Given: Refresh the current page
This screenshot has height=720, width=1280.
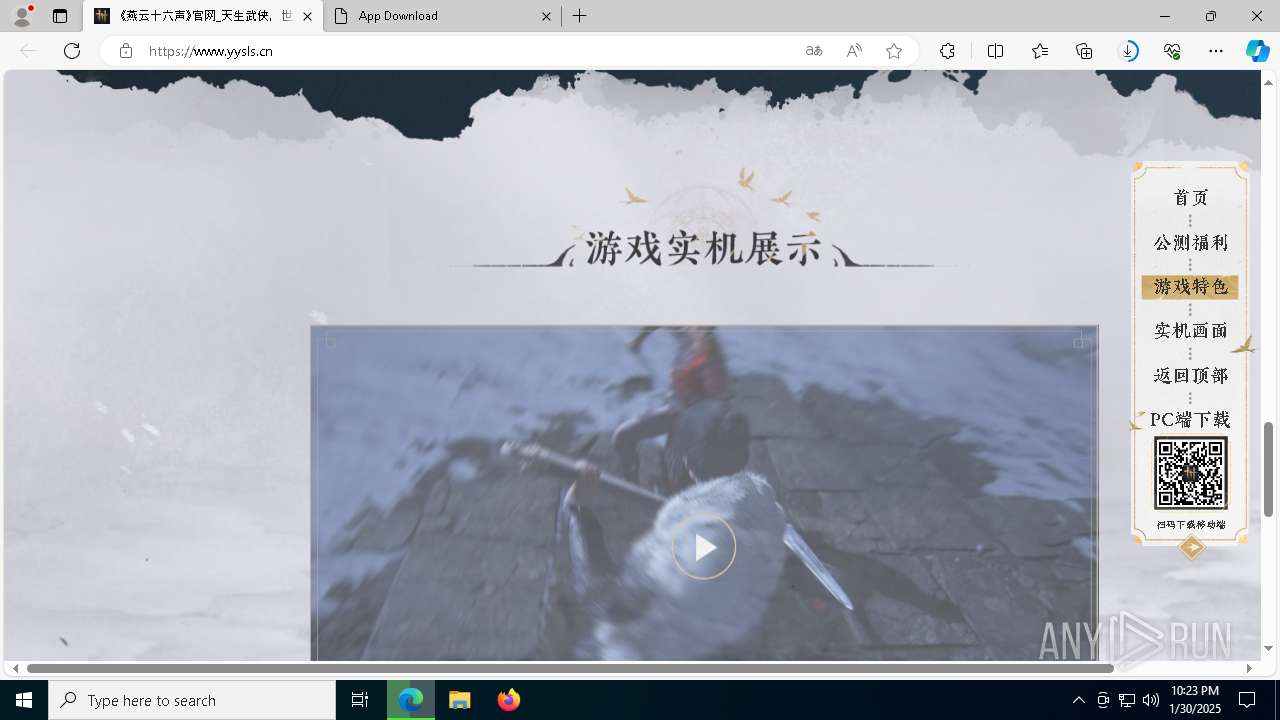Looking at the screenshot, I should coord(72,51).
